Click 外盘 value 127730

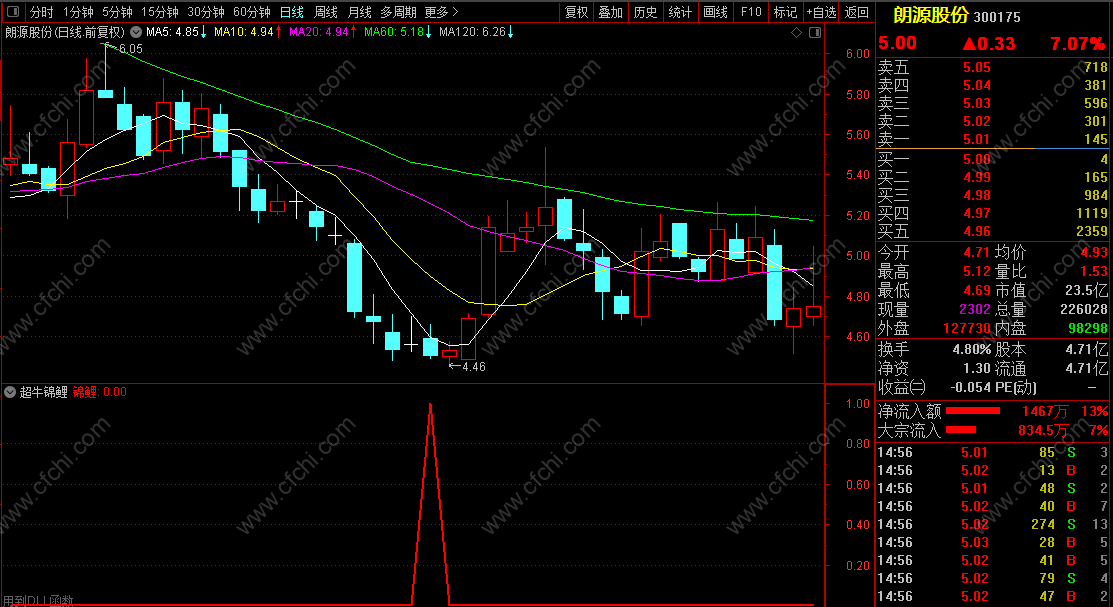967,328
